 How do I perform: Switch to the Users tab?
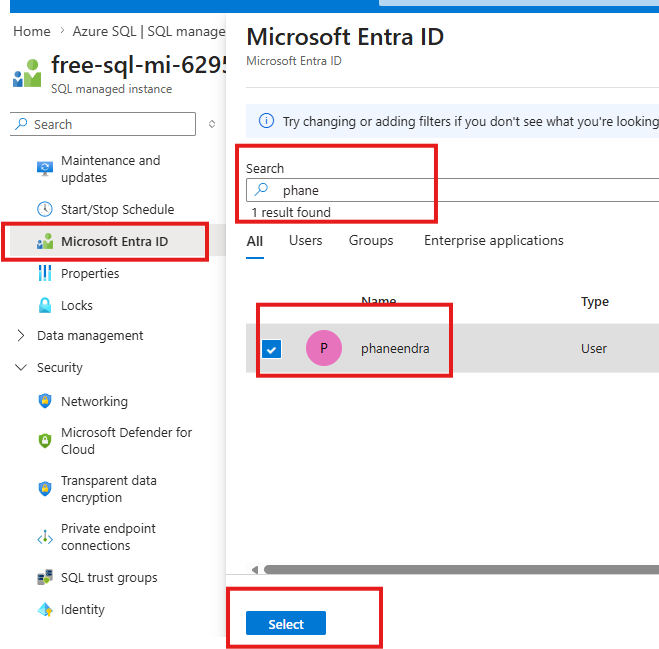coord(306,240)
